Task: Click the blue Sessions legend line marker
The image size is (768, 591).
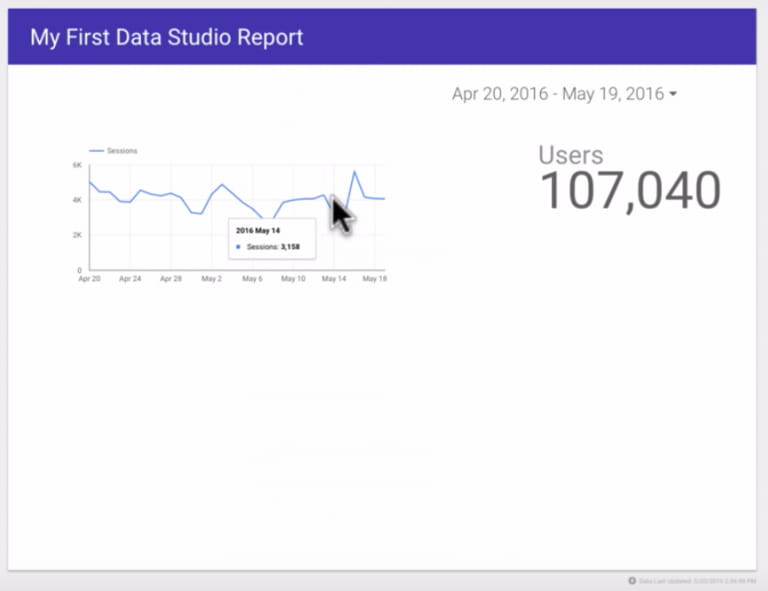Action: pos(96,151)
